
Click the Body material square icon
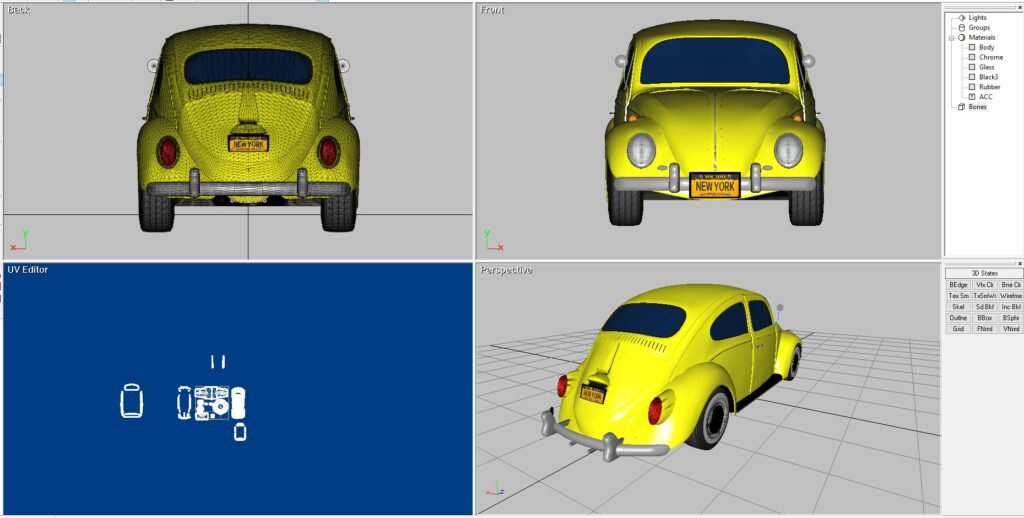pos(971,47)
